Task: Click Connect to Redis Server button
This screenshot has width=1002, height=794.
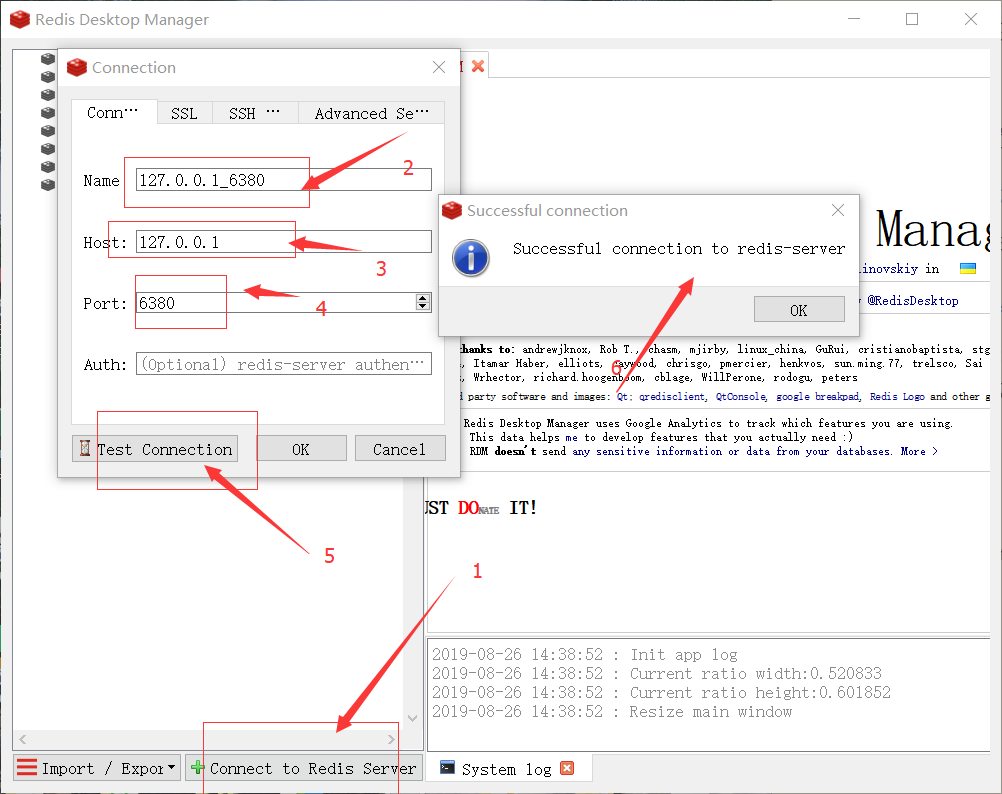Action: [304, 767]
